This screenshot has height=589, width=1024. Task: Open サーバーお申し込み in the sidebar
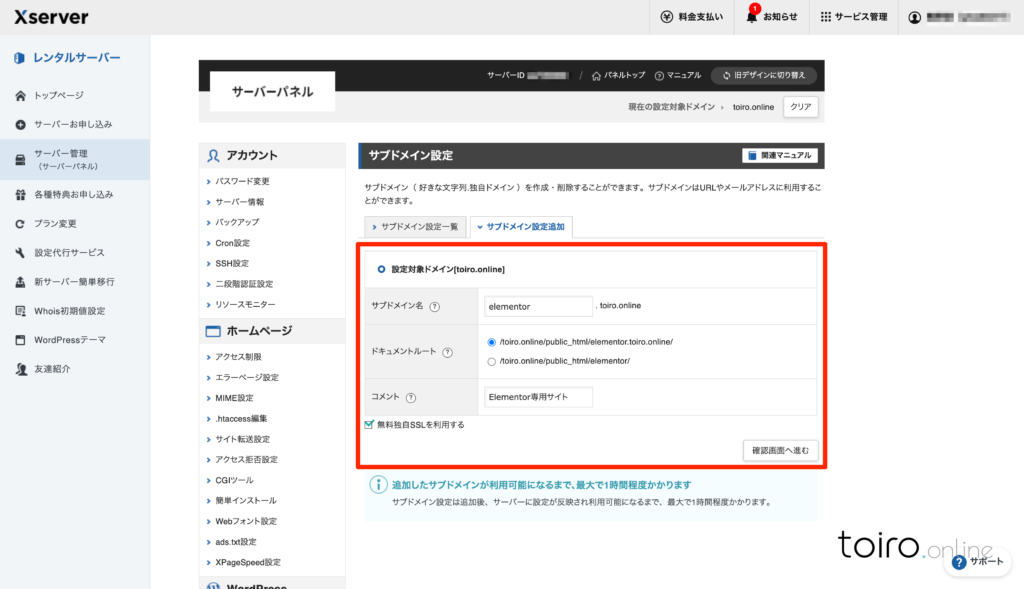coord(73,124)
